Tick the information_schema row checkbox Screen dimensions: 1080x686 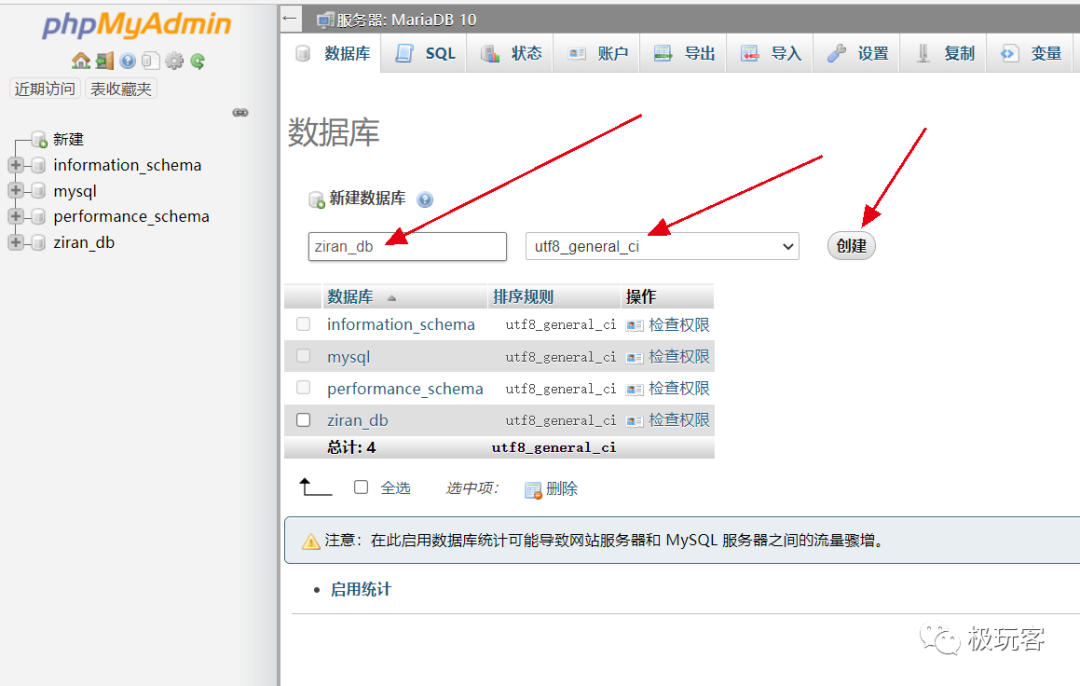303,324
